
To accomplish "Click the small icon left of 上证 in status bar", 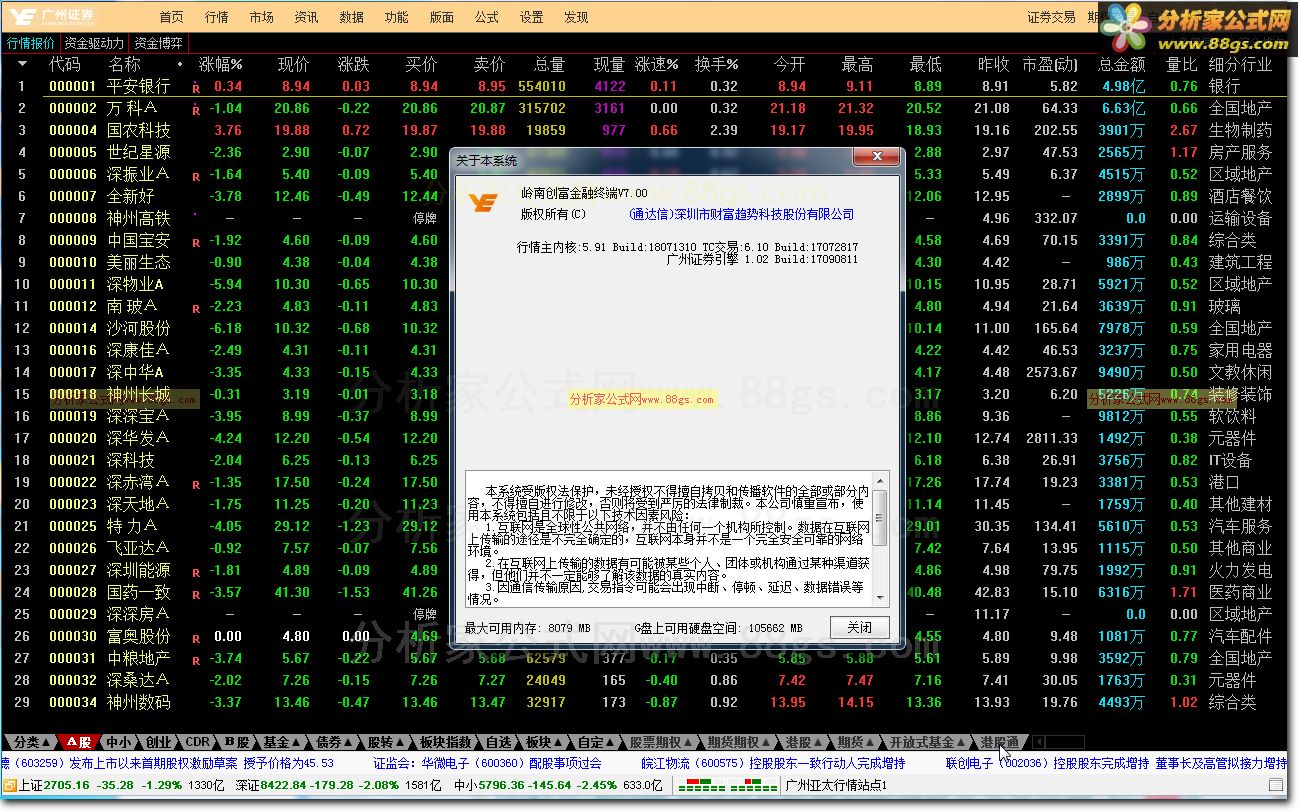I will 9,785.
